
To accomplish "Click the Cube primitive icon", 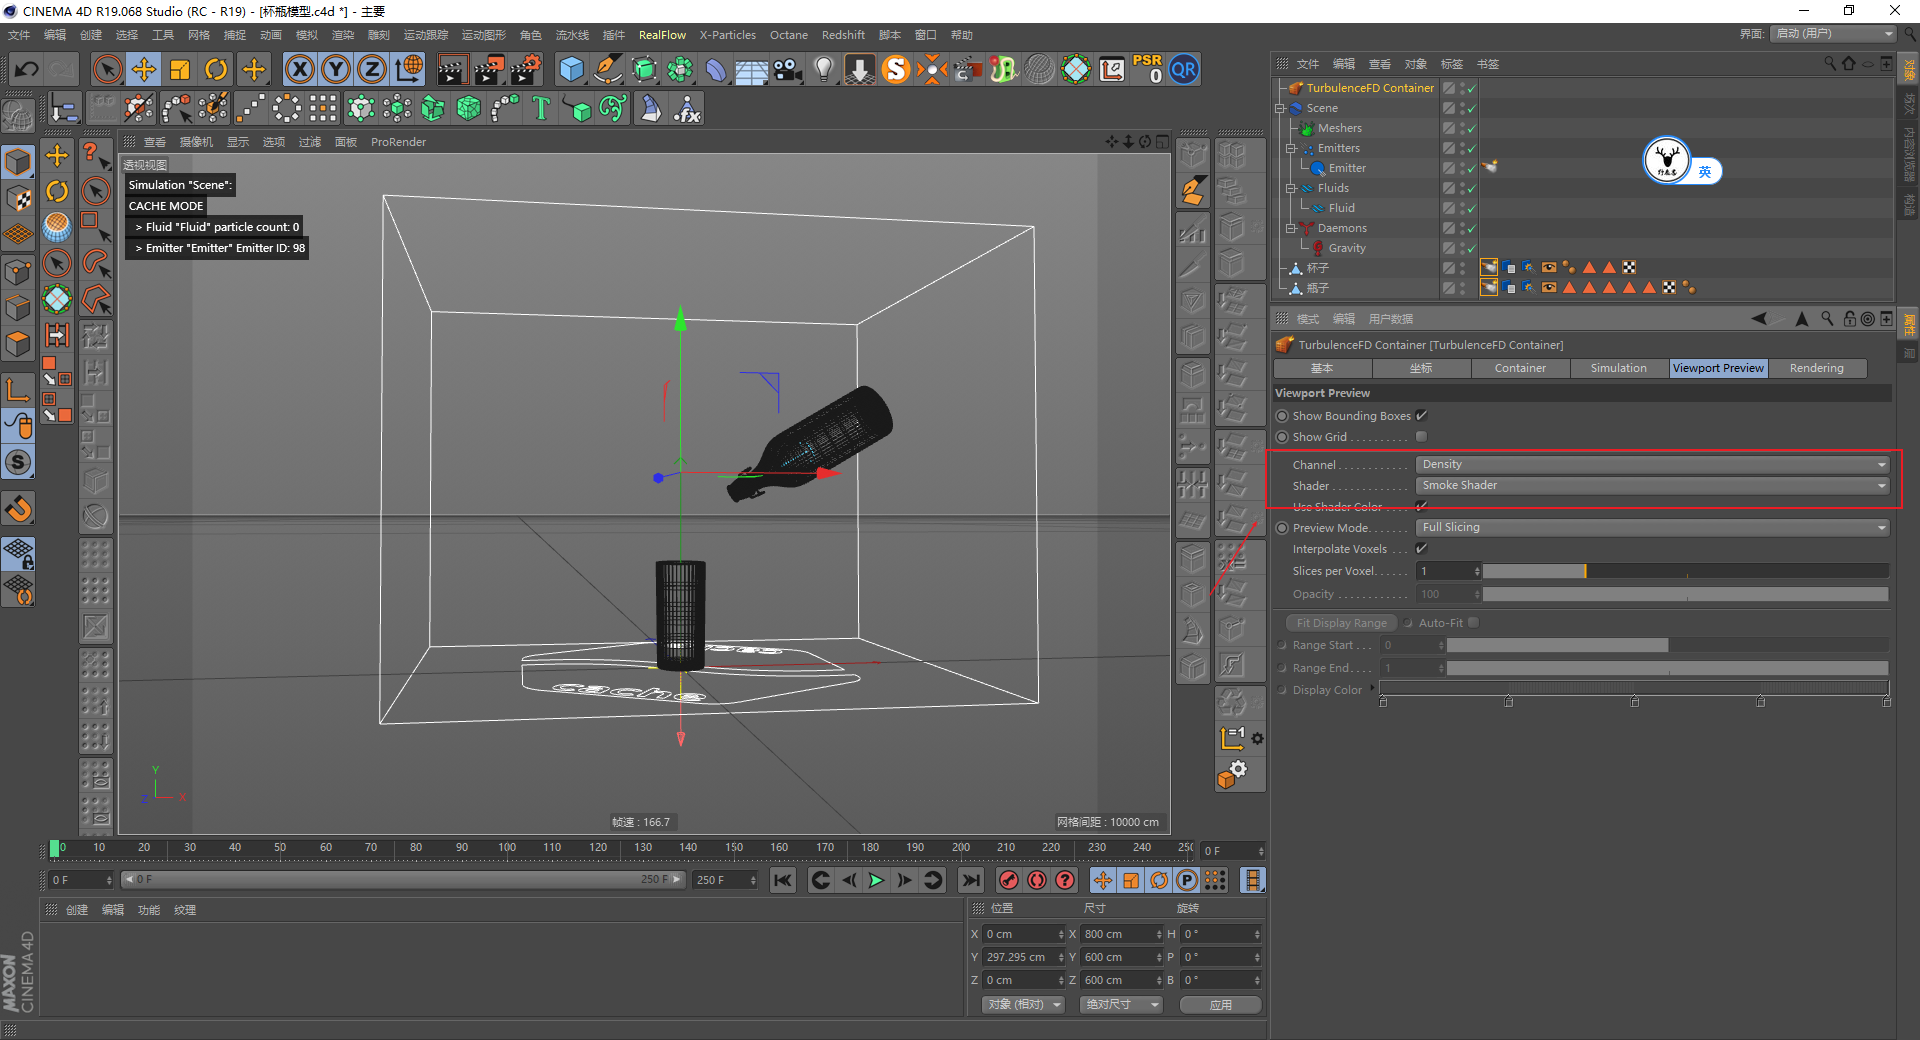I will tap(571, 69).
